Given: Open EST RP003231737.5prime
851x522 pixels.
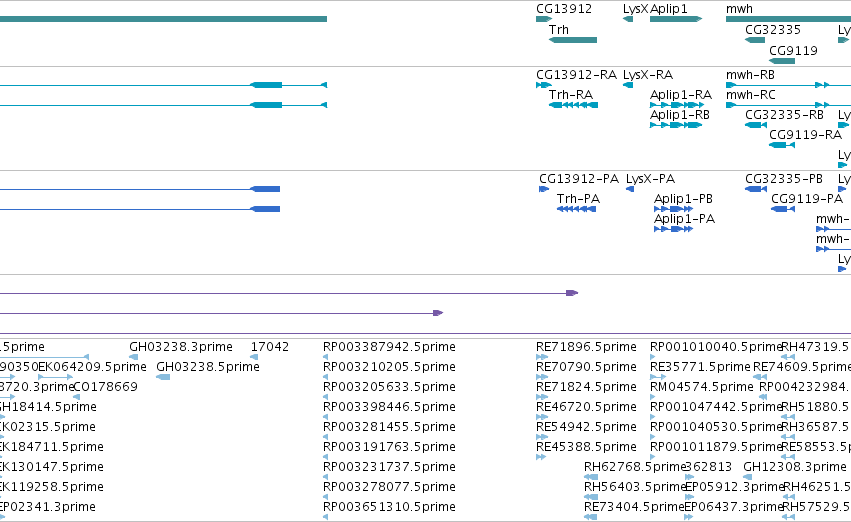Looking at the screenshot, I should pos(389,467).
